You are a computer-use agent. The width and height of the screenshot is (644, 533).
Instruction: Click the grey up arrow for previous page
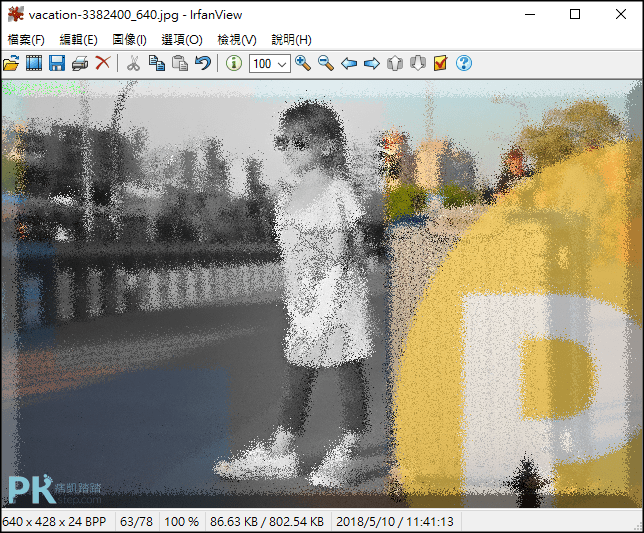[x=395, y=63]
